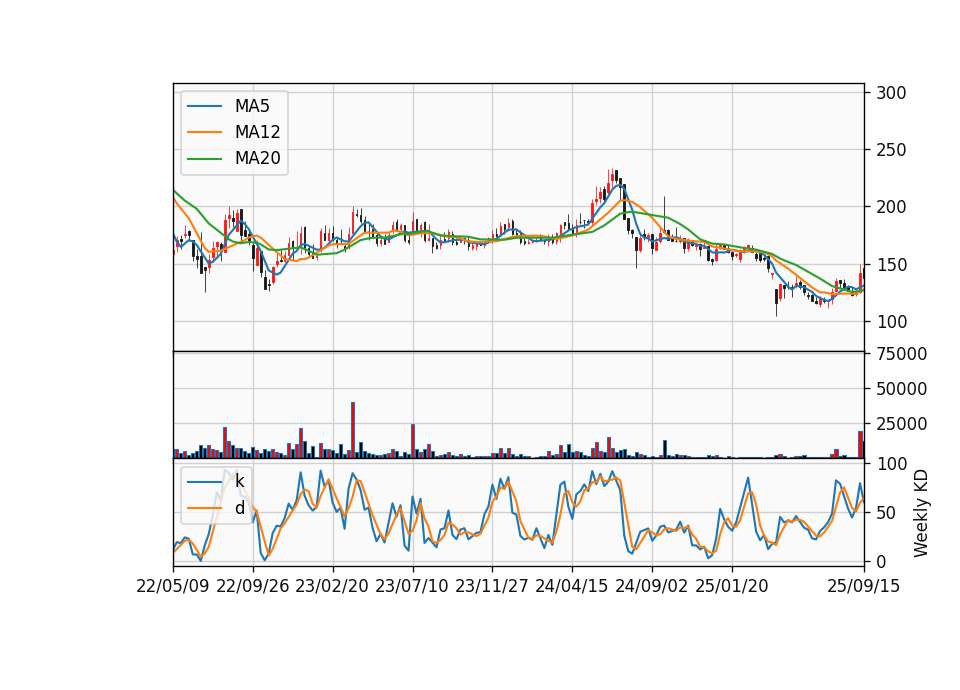This screenshot has height=690, width=960.
Task: Click the latest volume bar at the chart's right edge
Action: coord(861,444)
